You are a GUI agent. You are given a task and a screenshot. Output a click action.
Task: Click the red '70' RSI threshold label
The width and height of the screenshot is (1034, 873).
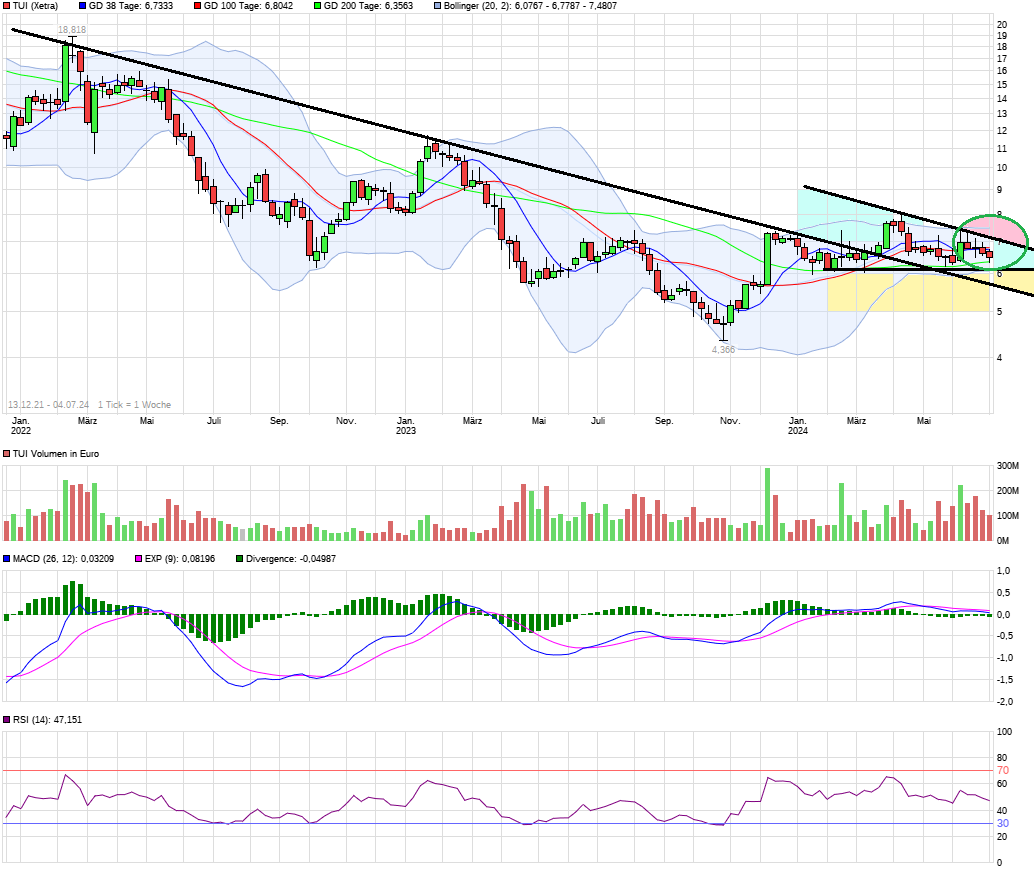[x=1003, y=771]
